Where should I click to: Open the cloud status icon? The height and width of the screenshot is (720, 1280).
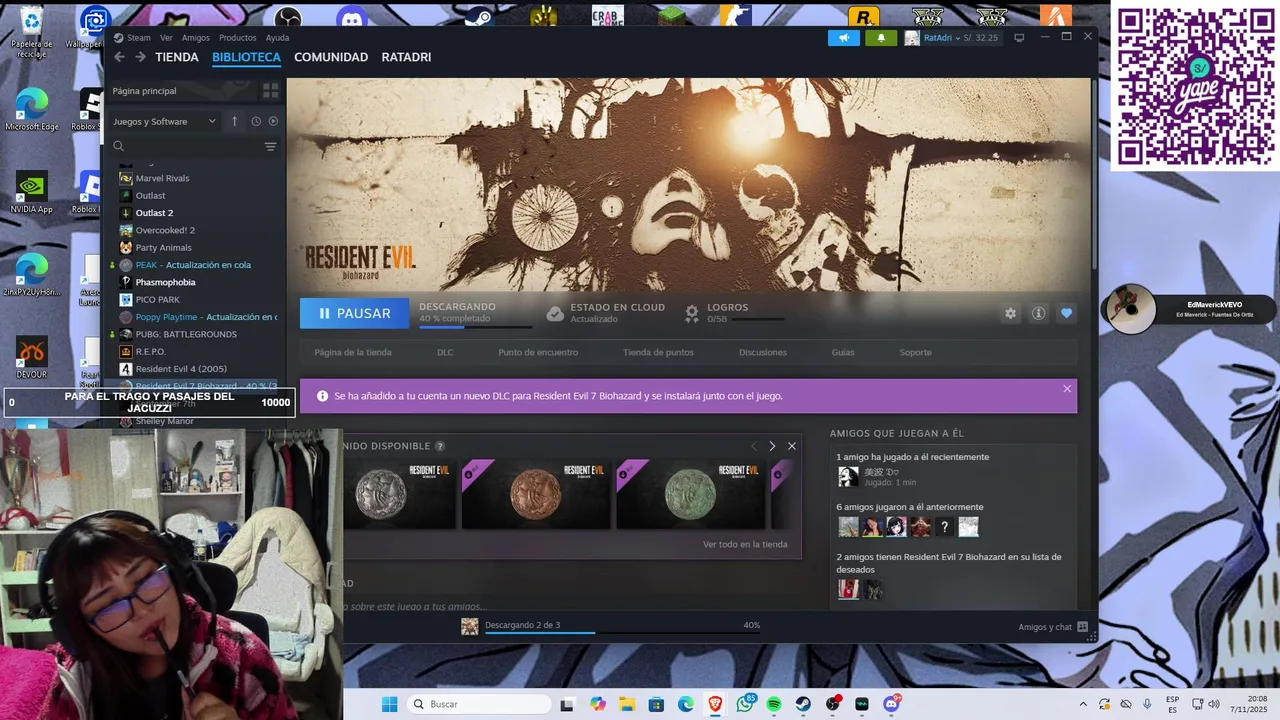coord(555,313)
